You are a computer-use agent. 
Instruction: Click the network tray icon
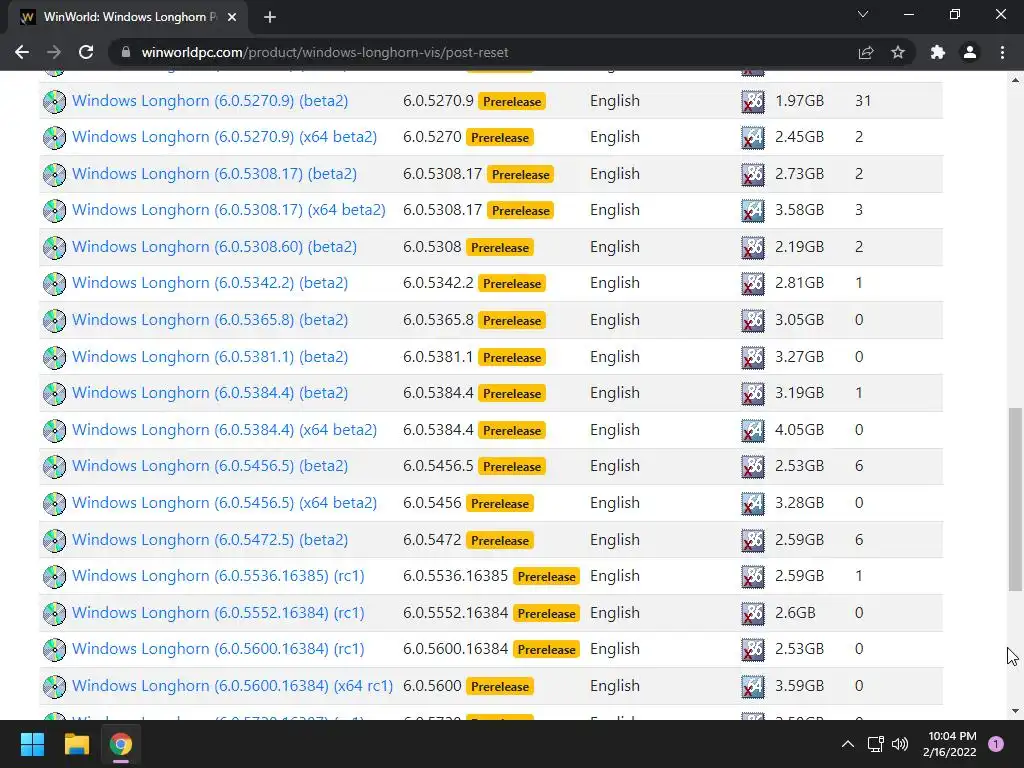[x=875, y=744]
